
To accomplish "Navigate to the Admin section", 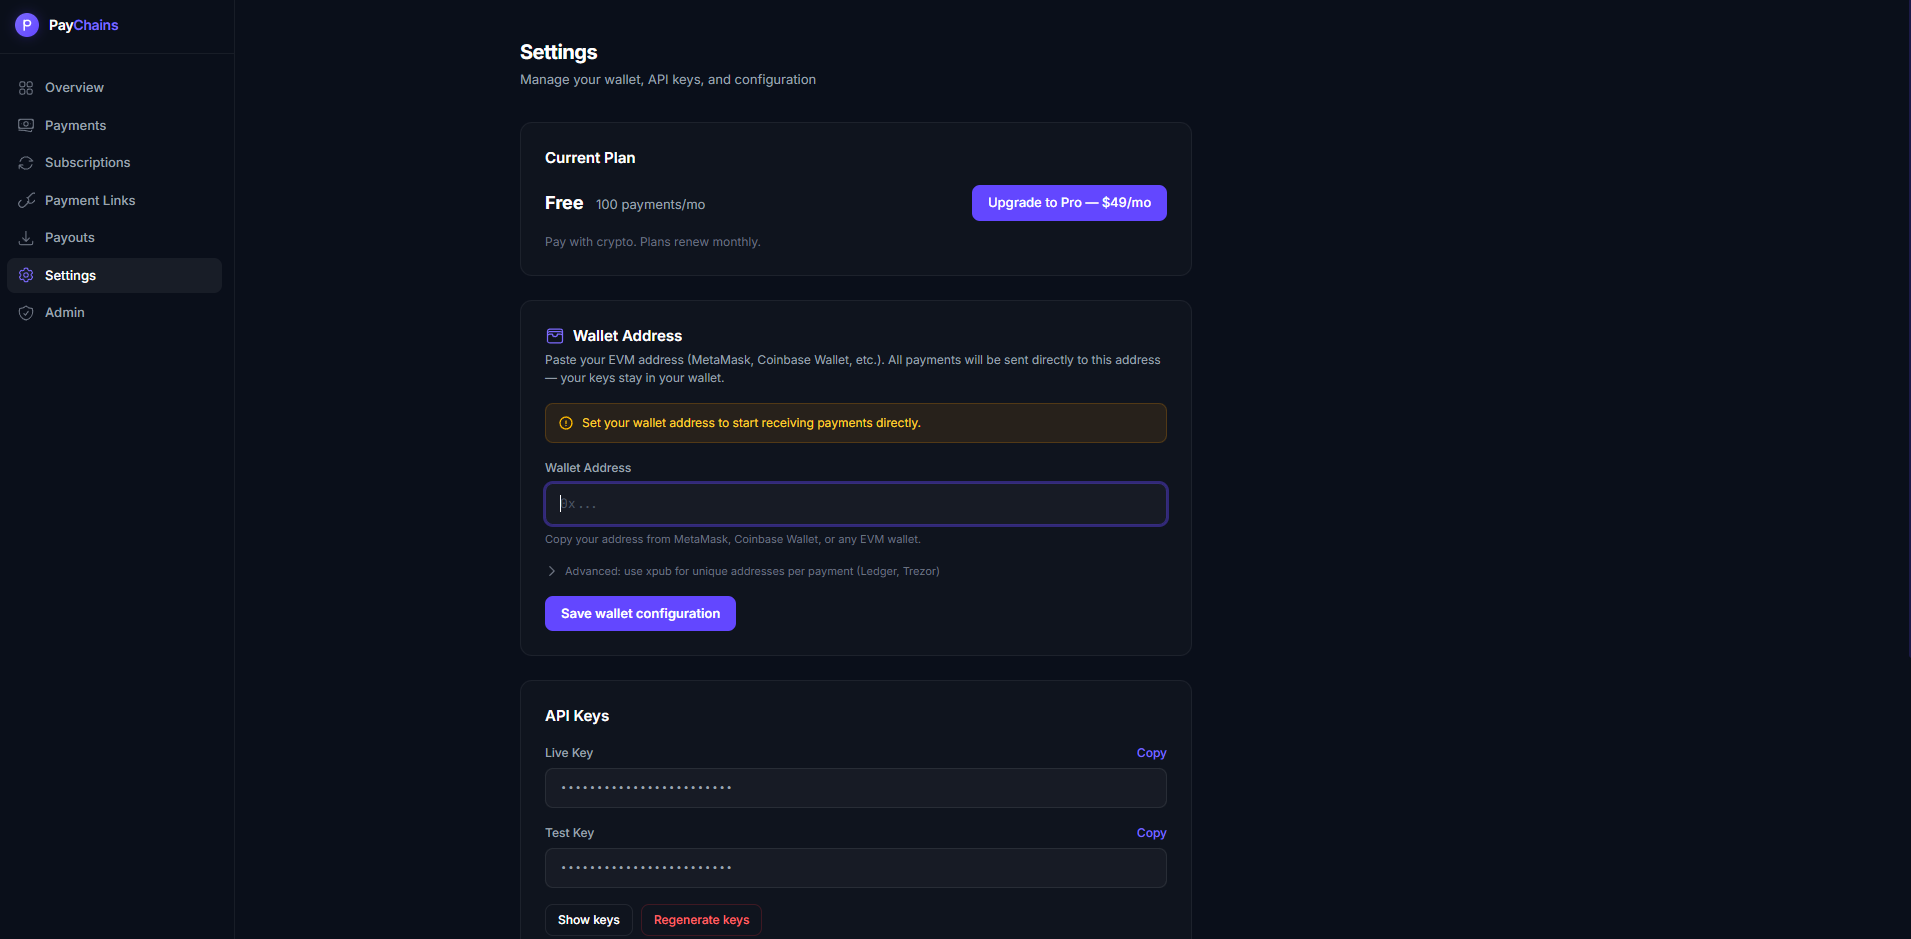I will 64,312.
